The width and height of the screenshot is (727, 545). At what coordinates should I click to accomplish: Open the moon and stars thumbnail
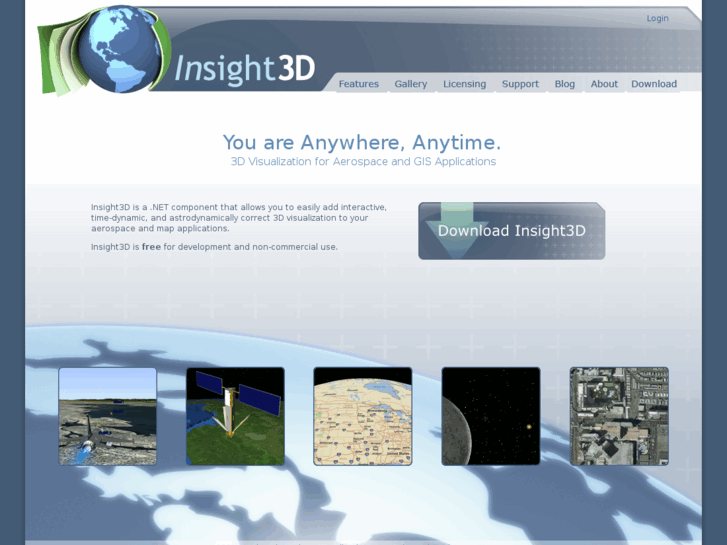click(x=491, y=416)
